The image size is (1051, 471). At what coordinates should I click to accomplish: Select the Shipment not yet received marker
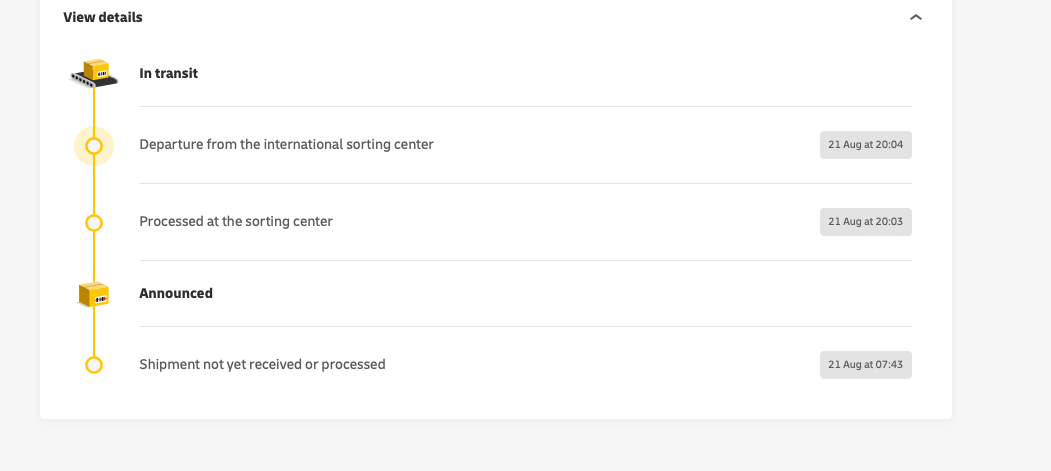[94, 365]
